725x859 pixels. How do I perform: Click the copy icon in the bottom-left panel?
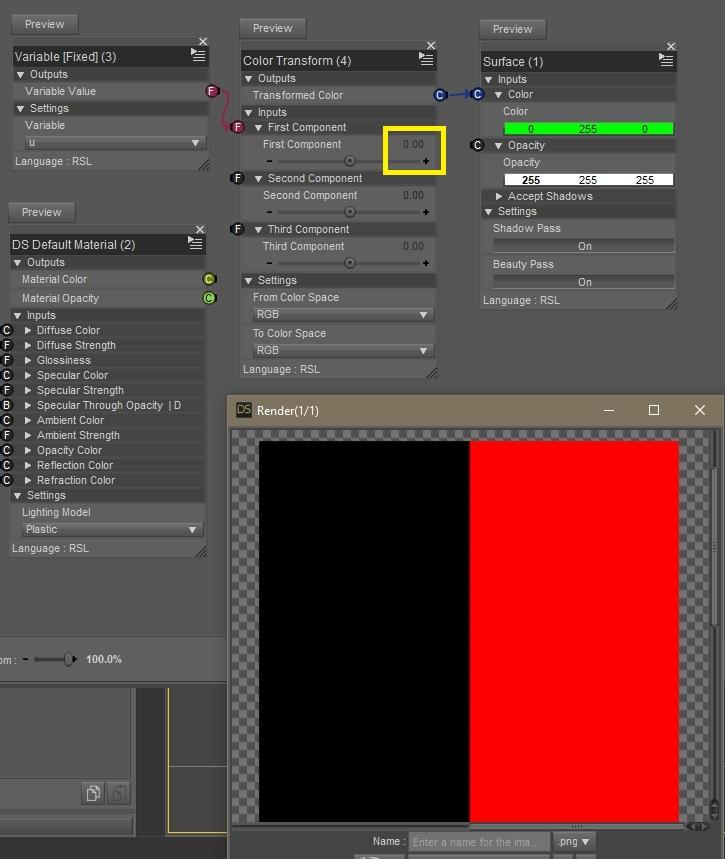coord(93,793)
